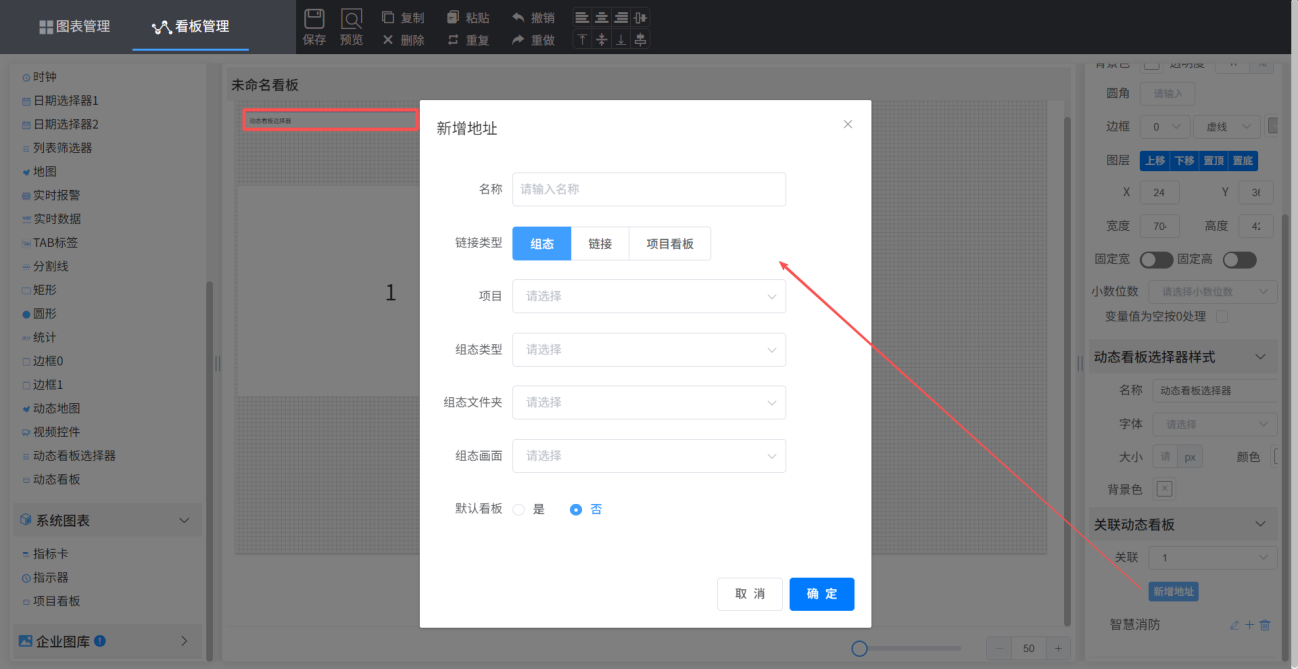This screenshot has height=669, width=1298.
Task: Click the 取消 button
Action: pos(750,594)
